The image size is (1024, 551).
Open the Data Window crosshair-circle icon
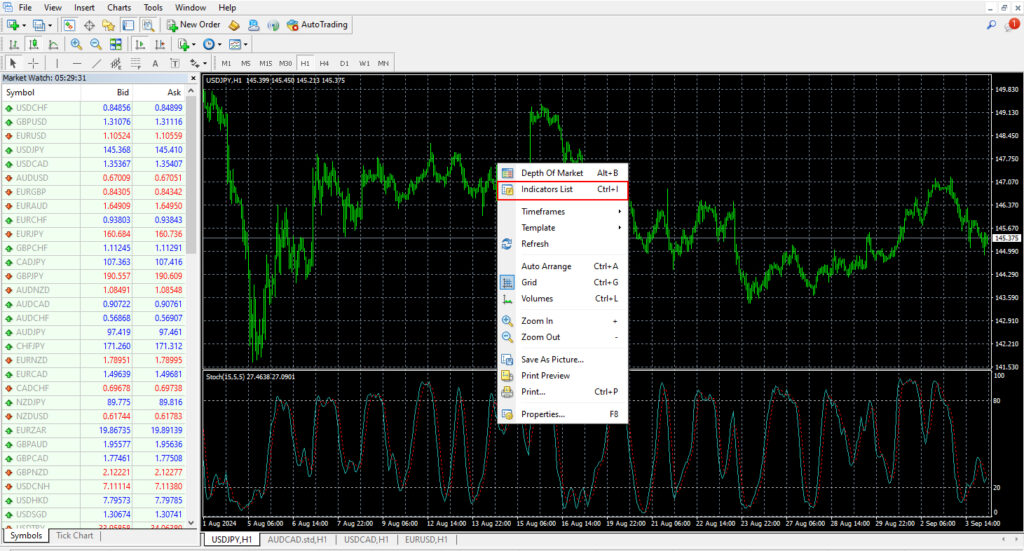coord(89,25)
